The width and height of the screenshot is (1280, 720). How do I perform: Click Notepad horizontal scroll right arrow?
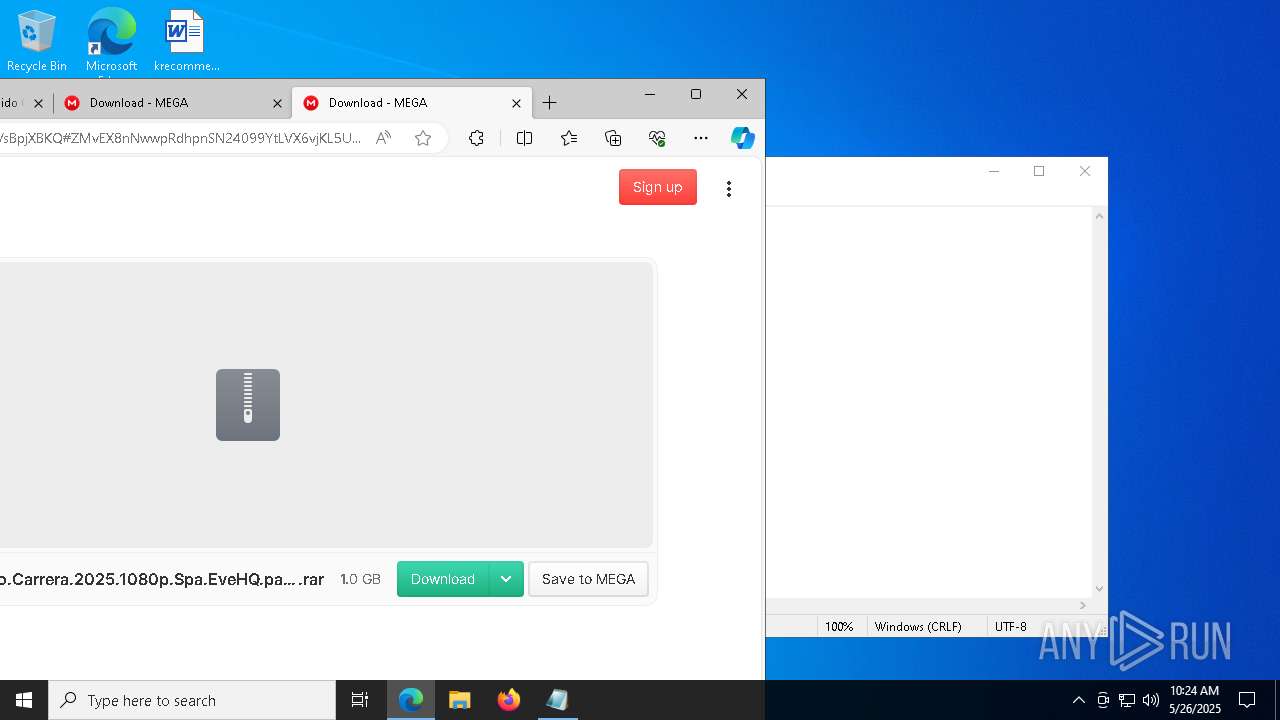(x=1083, y=606)
